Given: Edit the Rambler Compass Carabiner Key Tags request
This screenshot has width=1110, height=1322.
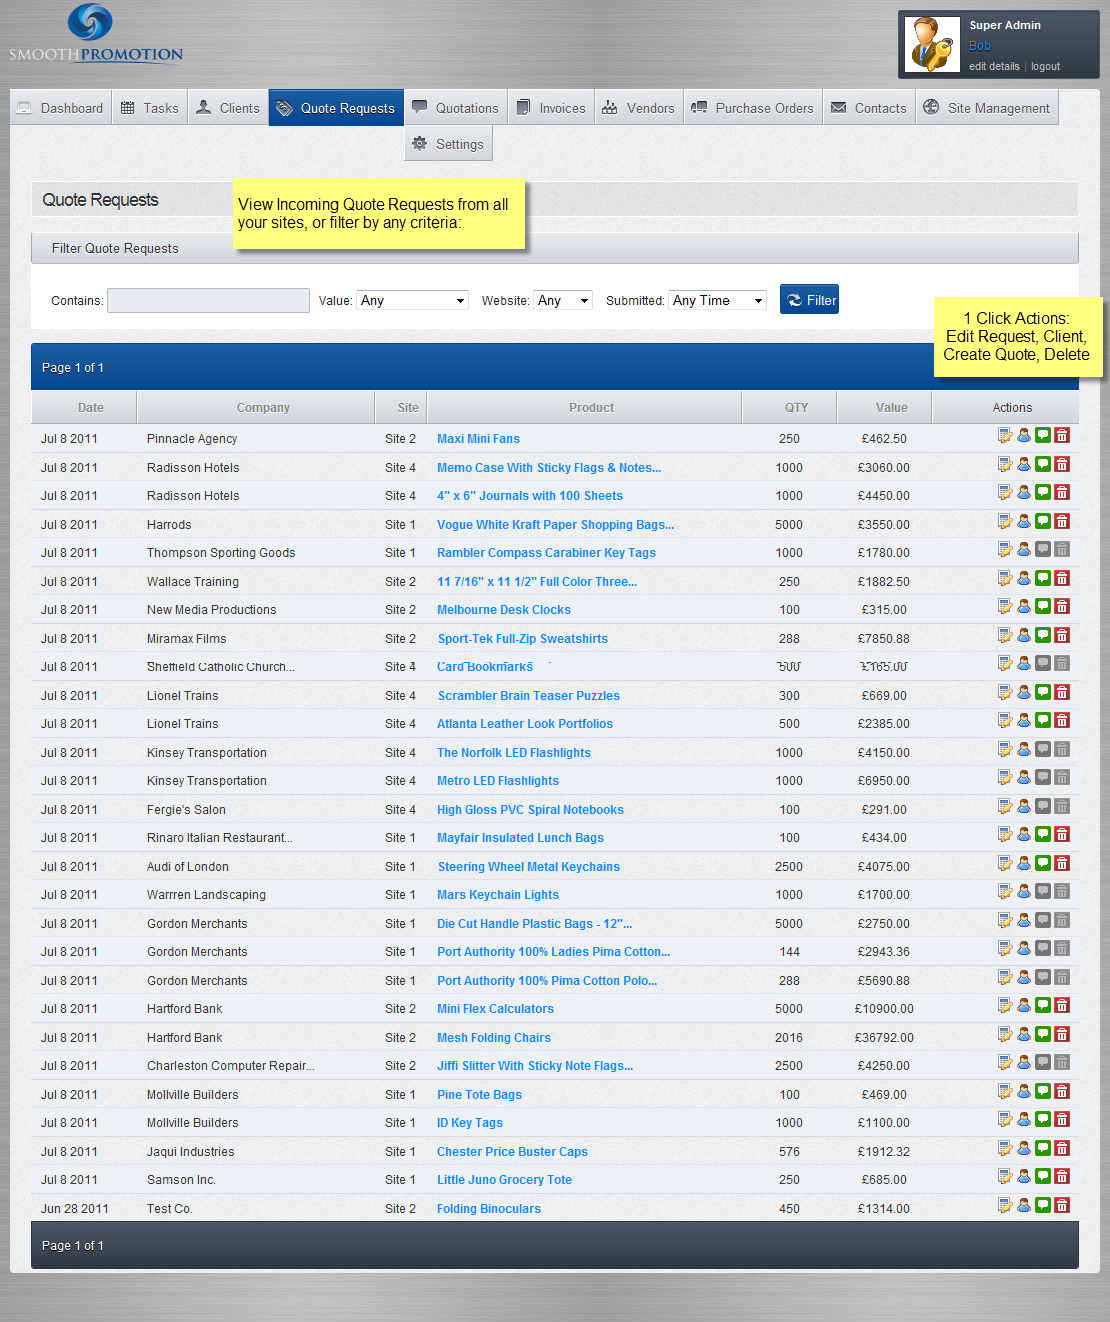Looking at the screenshot, I should pyautogui.click(x=1005, y=549).
